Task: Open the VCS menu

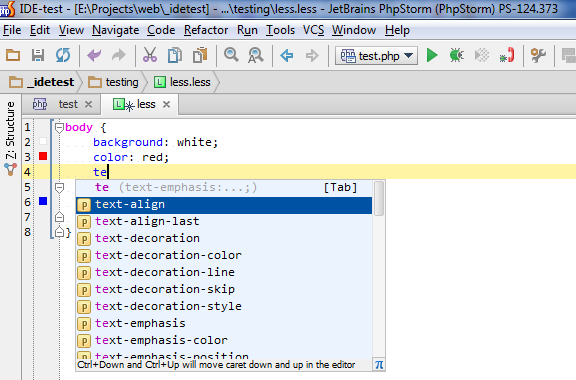Action: pos(313,30)
